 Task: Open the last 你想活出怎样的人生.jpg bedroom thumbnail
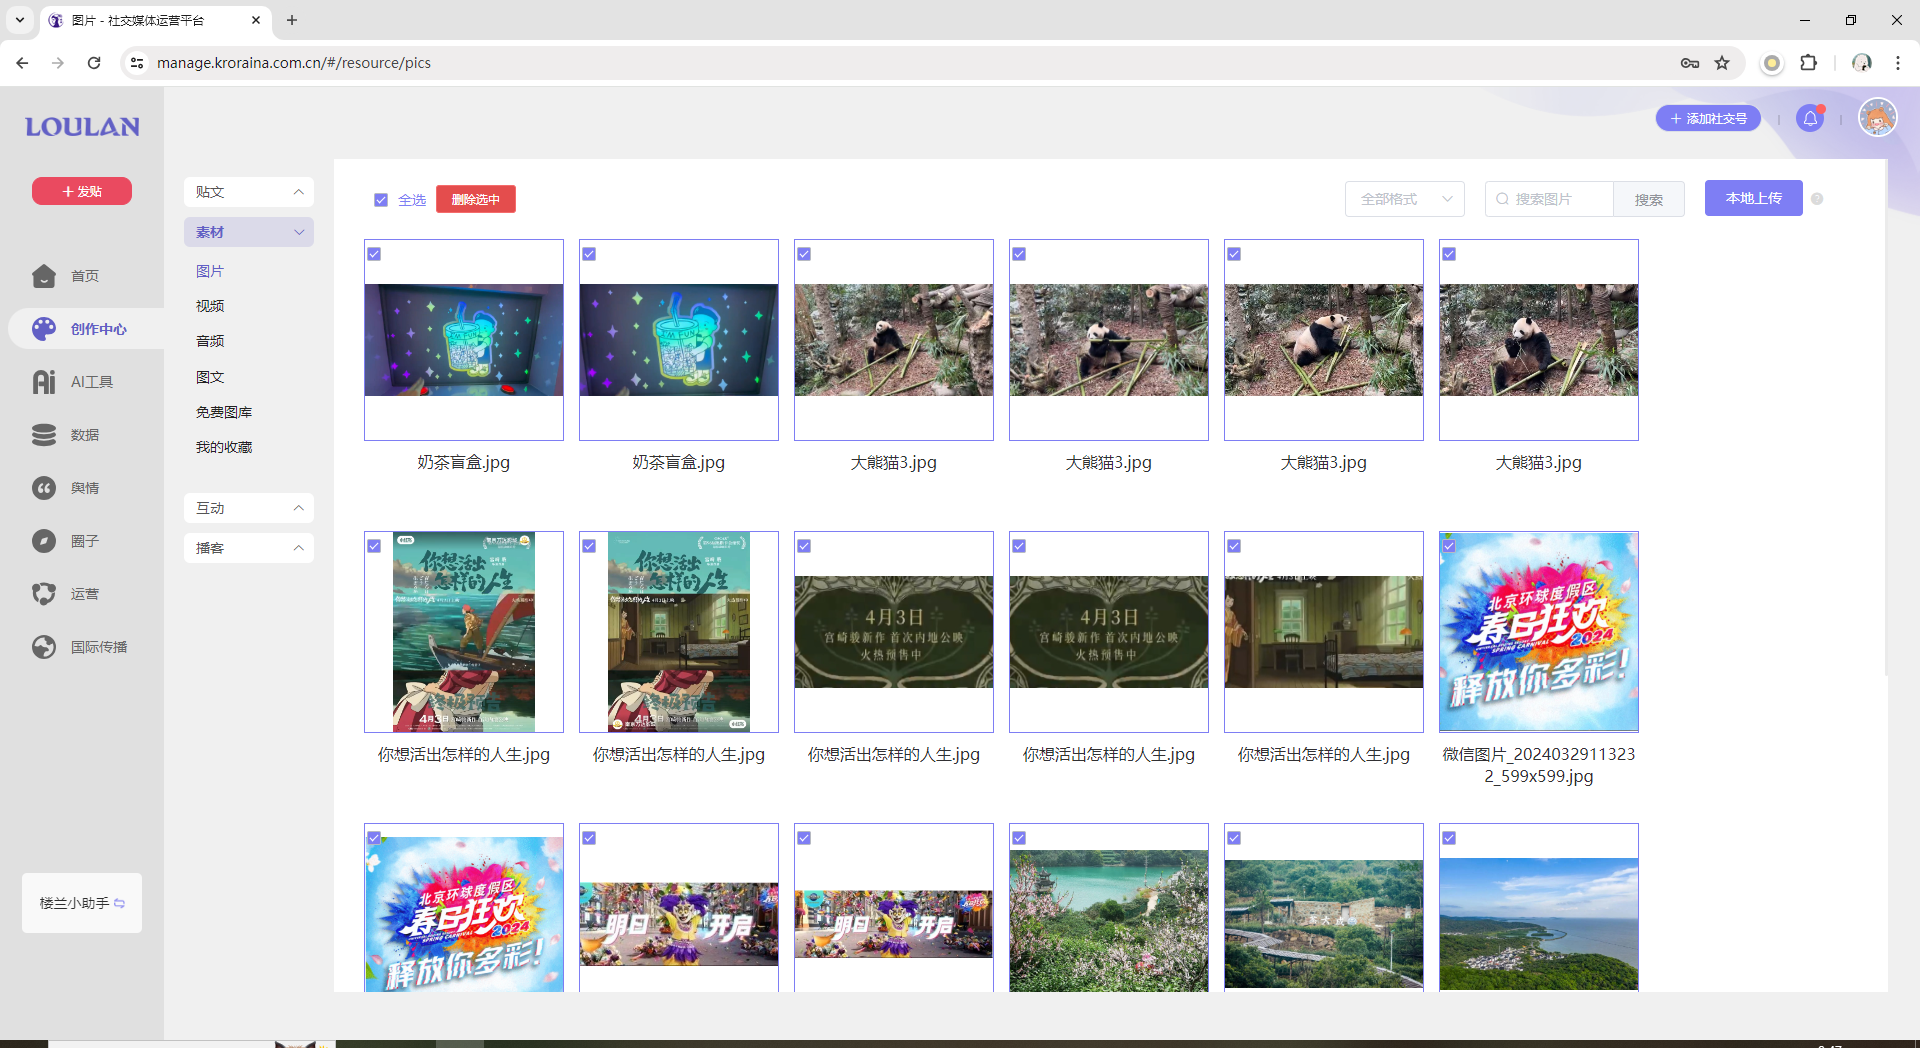tap(1324, 632)
